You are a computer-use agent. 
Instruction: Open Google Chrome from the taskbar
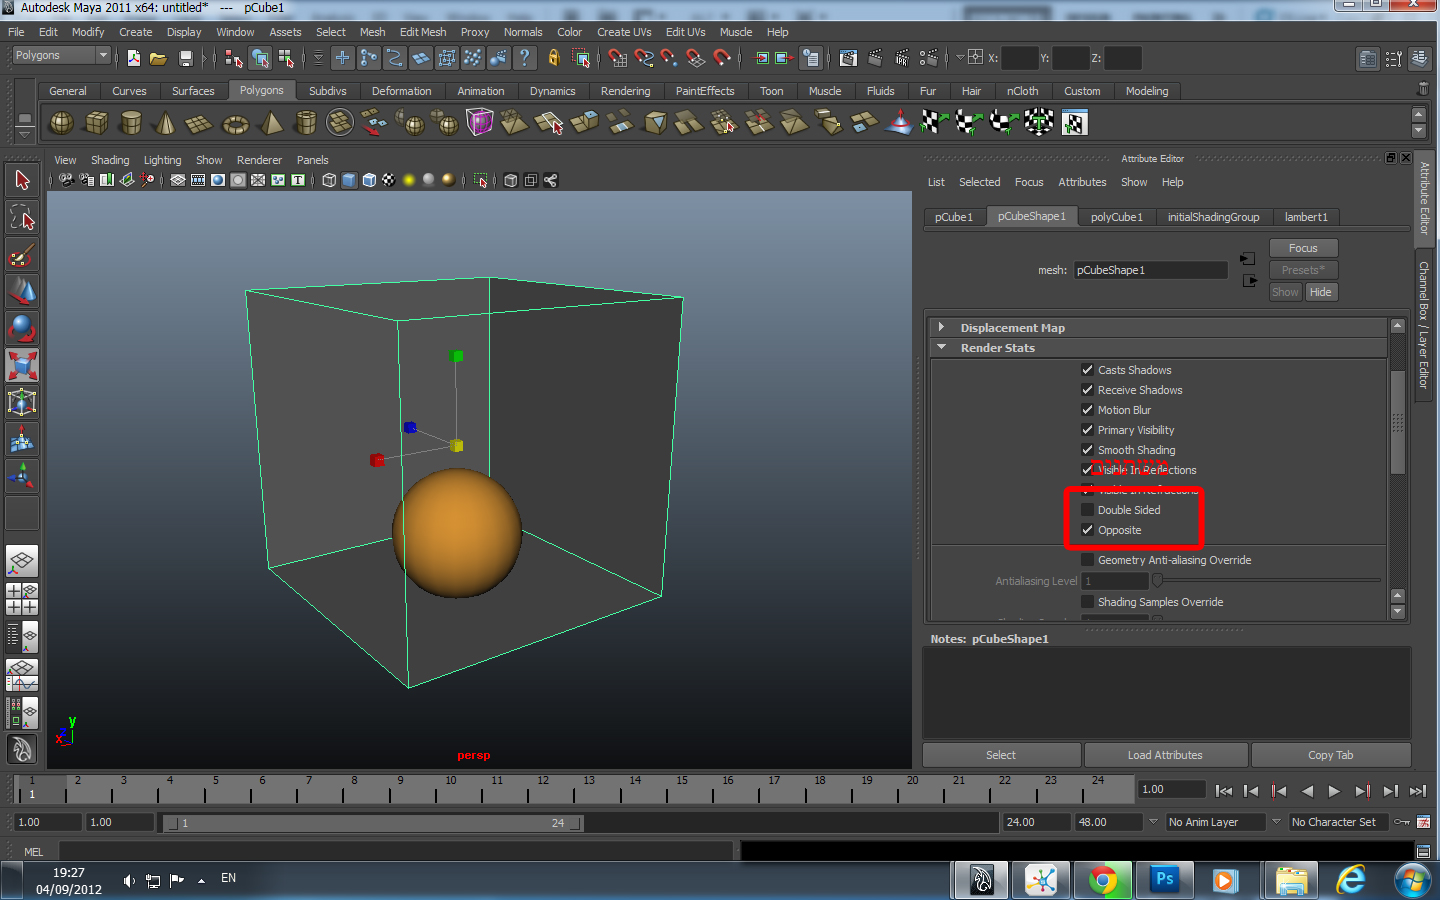[1103, 880]
